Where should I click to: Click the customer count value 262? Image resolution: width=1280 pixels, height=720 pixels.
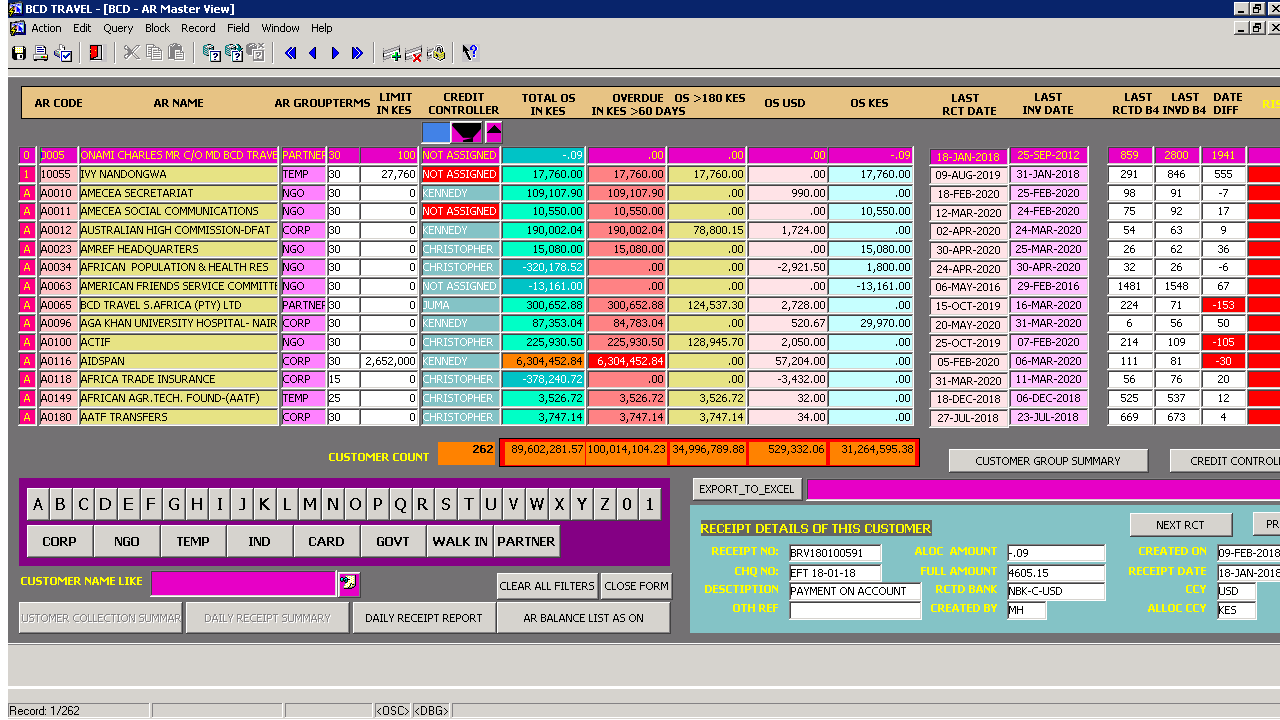[x=467, y=452]
